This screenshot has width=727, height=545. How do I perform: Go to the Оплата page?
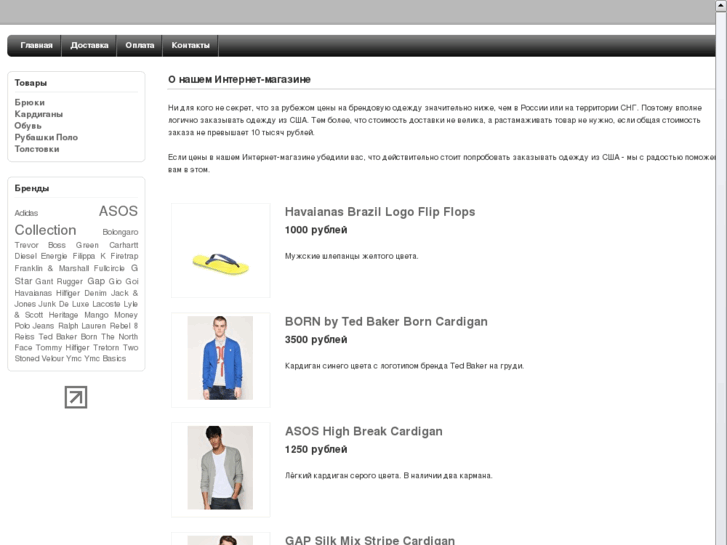pyautogui.click(x=140, y=45)
